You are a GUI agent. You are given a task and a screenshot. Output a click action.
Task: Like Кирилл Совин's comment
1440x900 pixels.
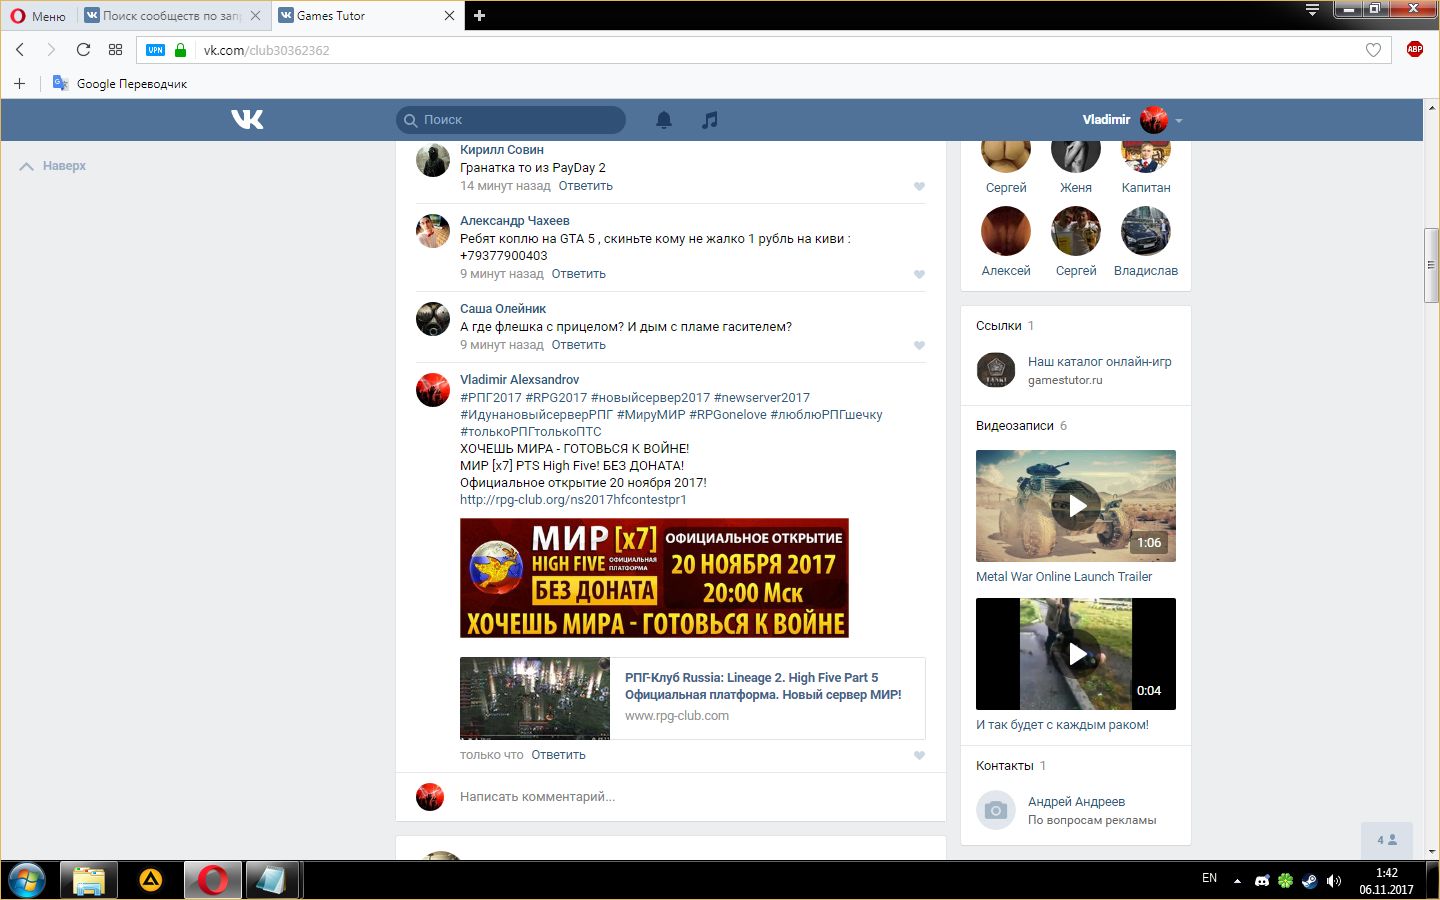[x=919, y=187]
